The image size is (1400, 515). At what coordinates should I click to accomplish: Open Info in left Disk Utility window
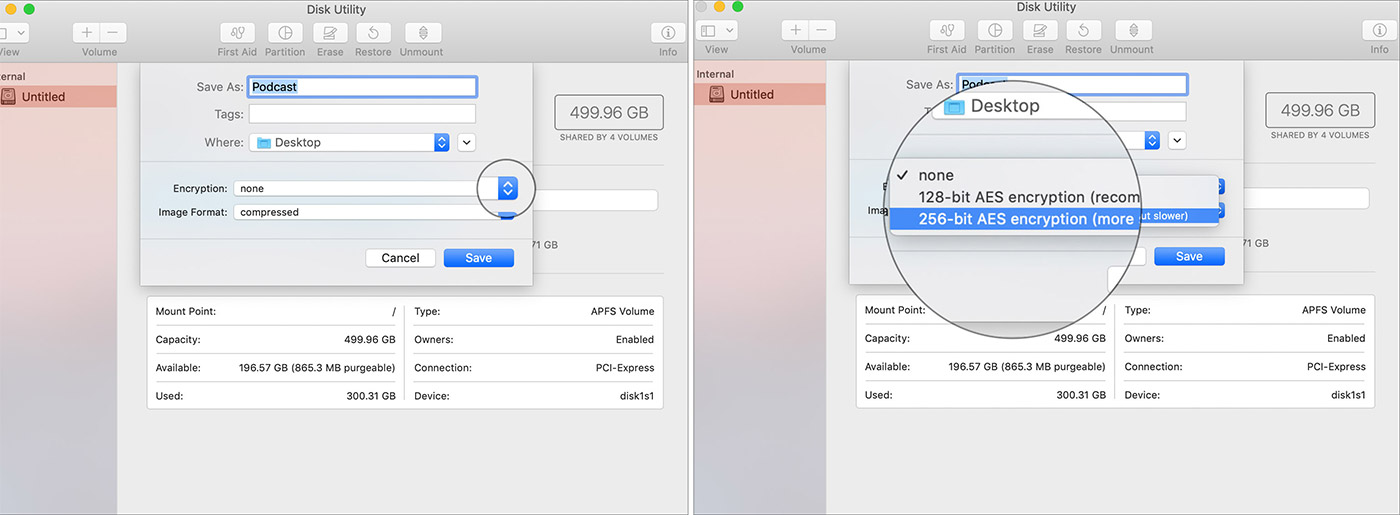pos(668,32)
